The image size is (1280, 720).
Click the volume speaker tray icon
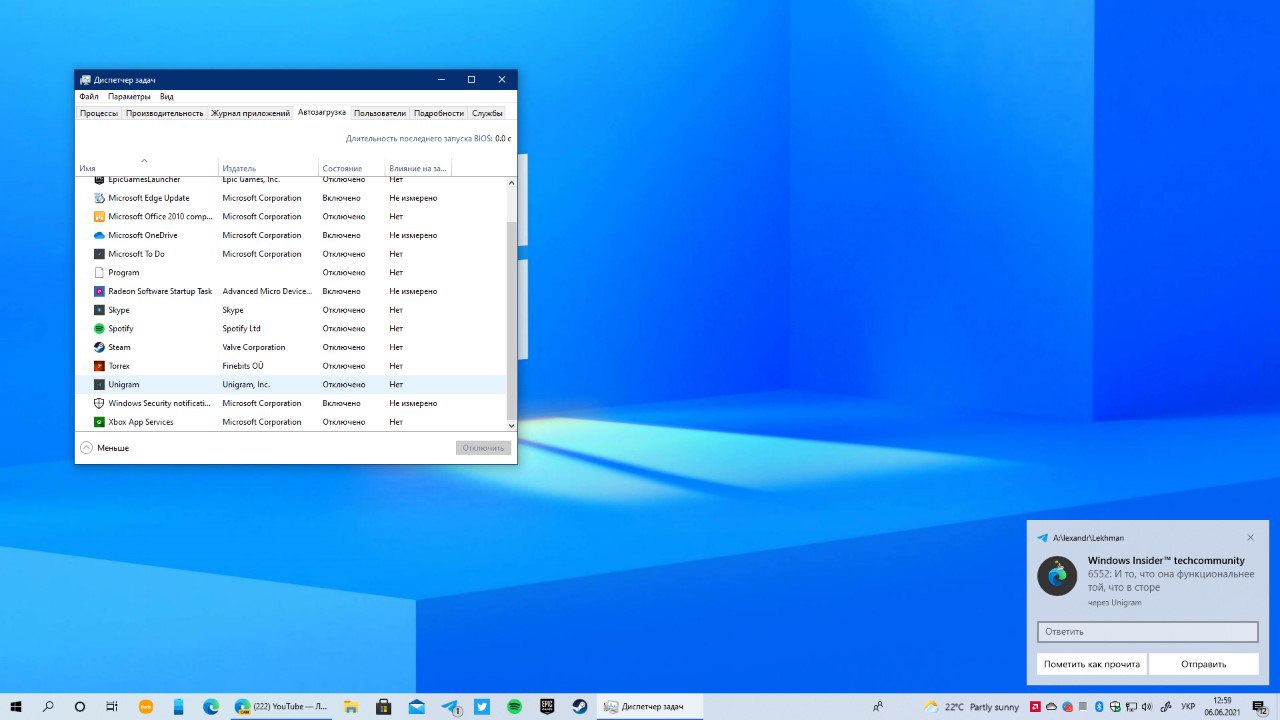pos(1147,707)
